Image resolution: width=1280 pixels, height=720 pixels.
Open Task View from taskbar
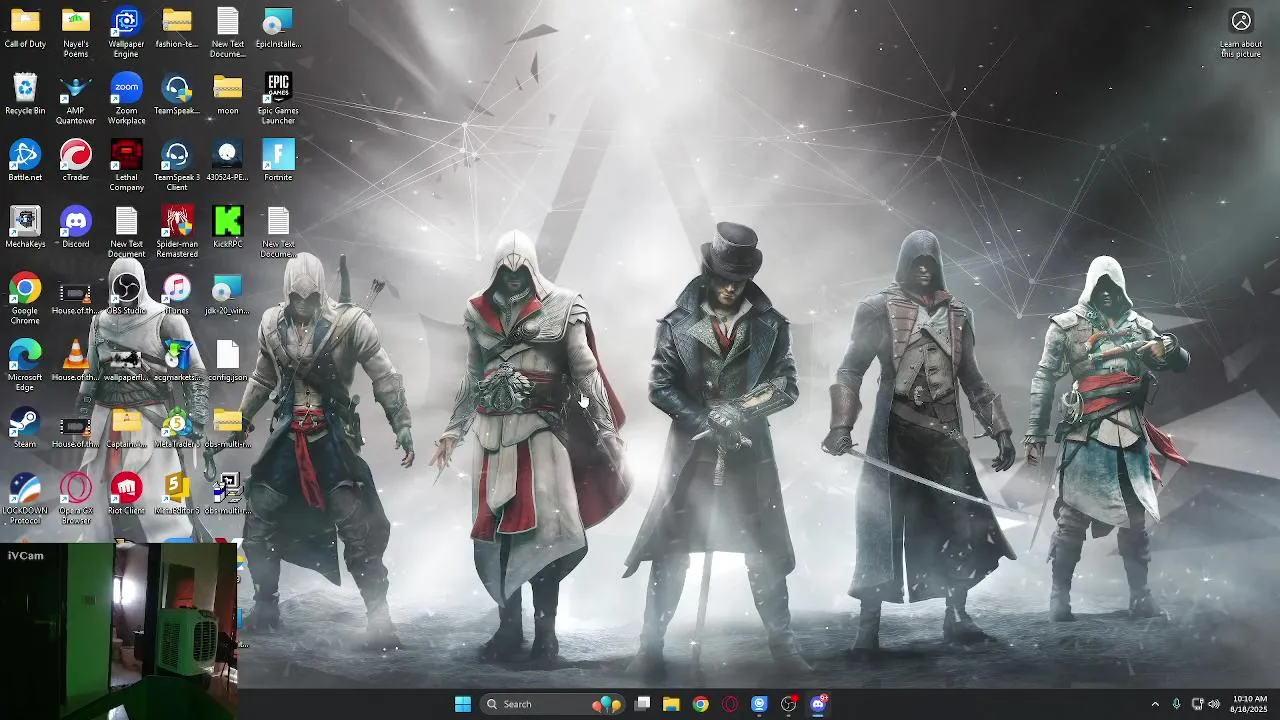(x=643, y=704)
